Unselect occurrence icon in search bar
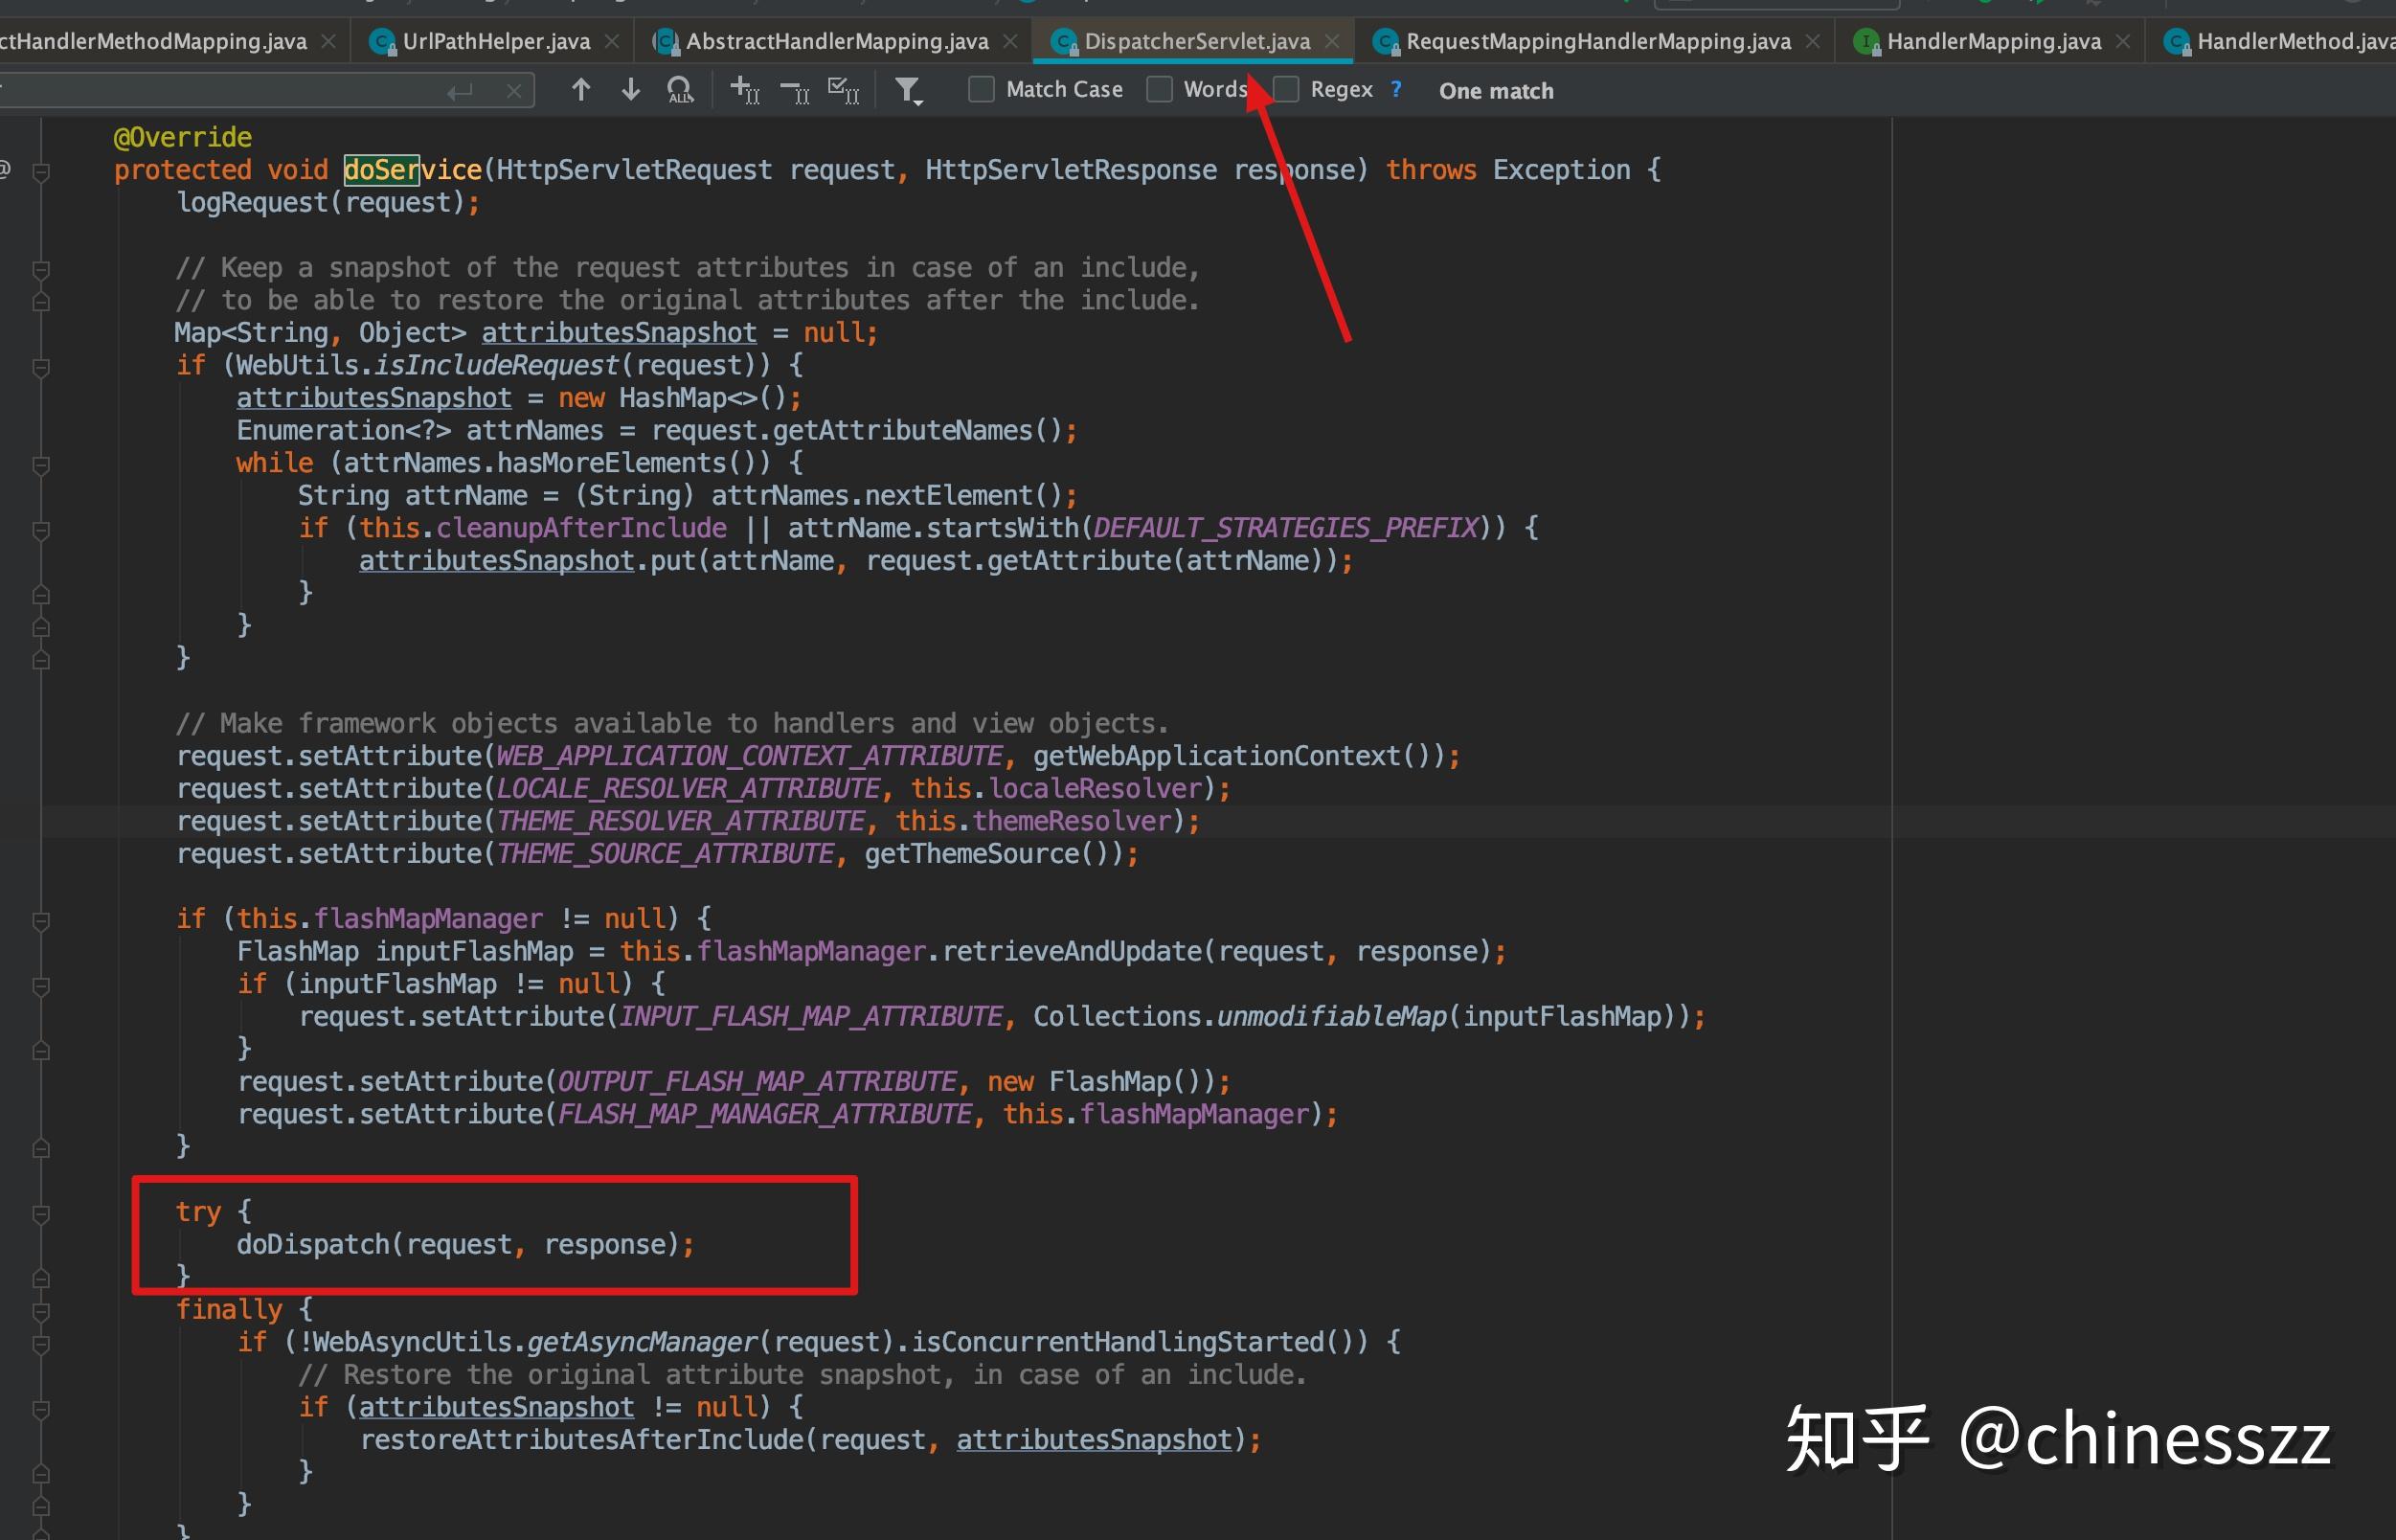 point(795,92)
